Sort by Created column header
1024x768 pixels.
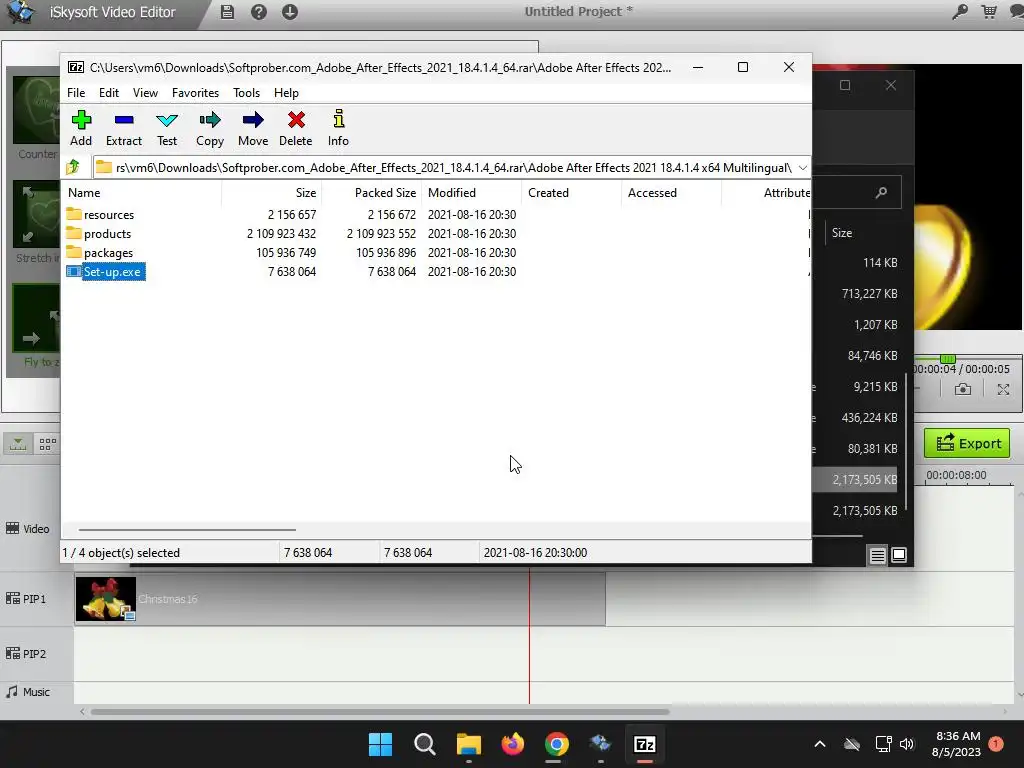[549, 193]
